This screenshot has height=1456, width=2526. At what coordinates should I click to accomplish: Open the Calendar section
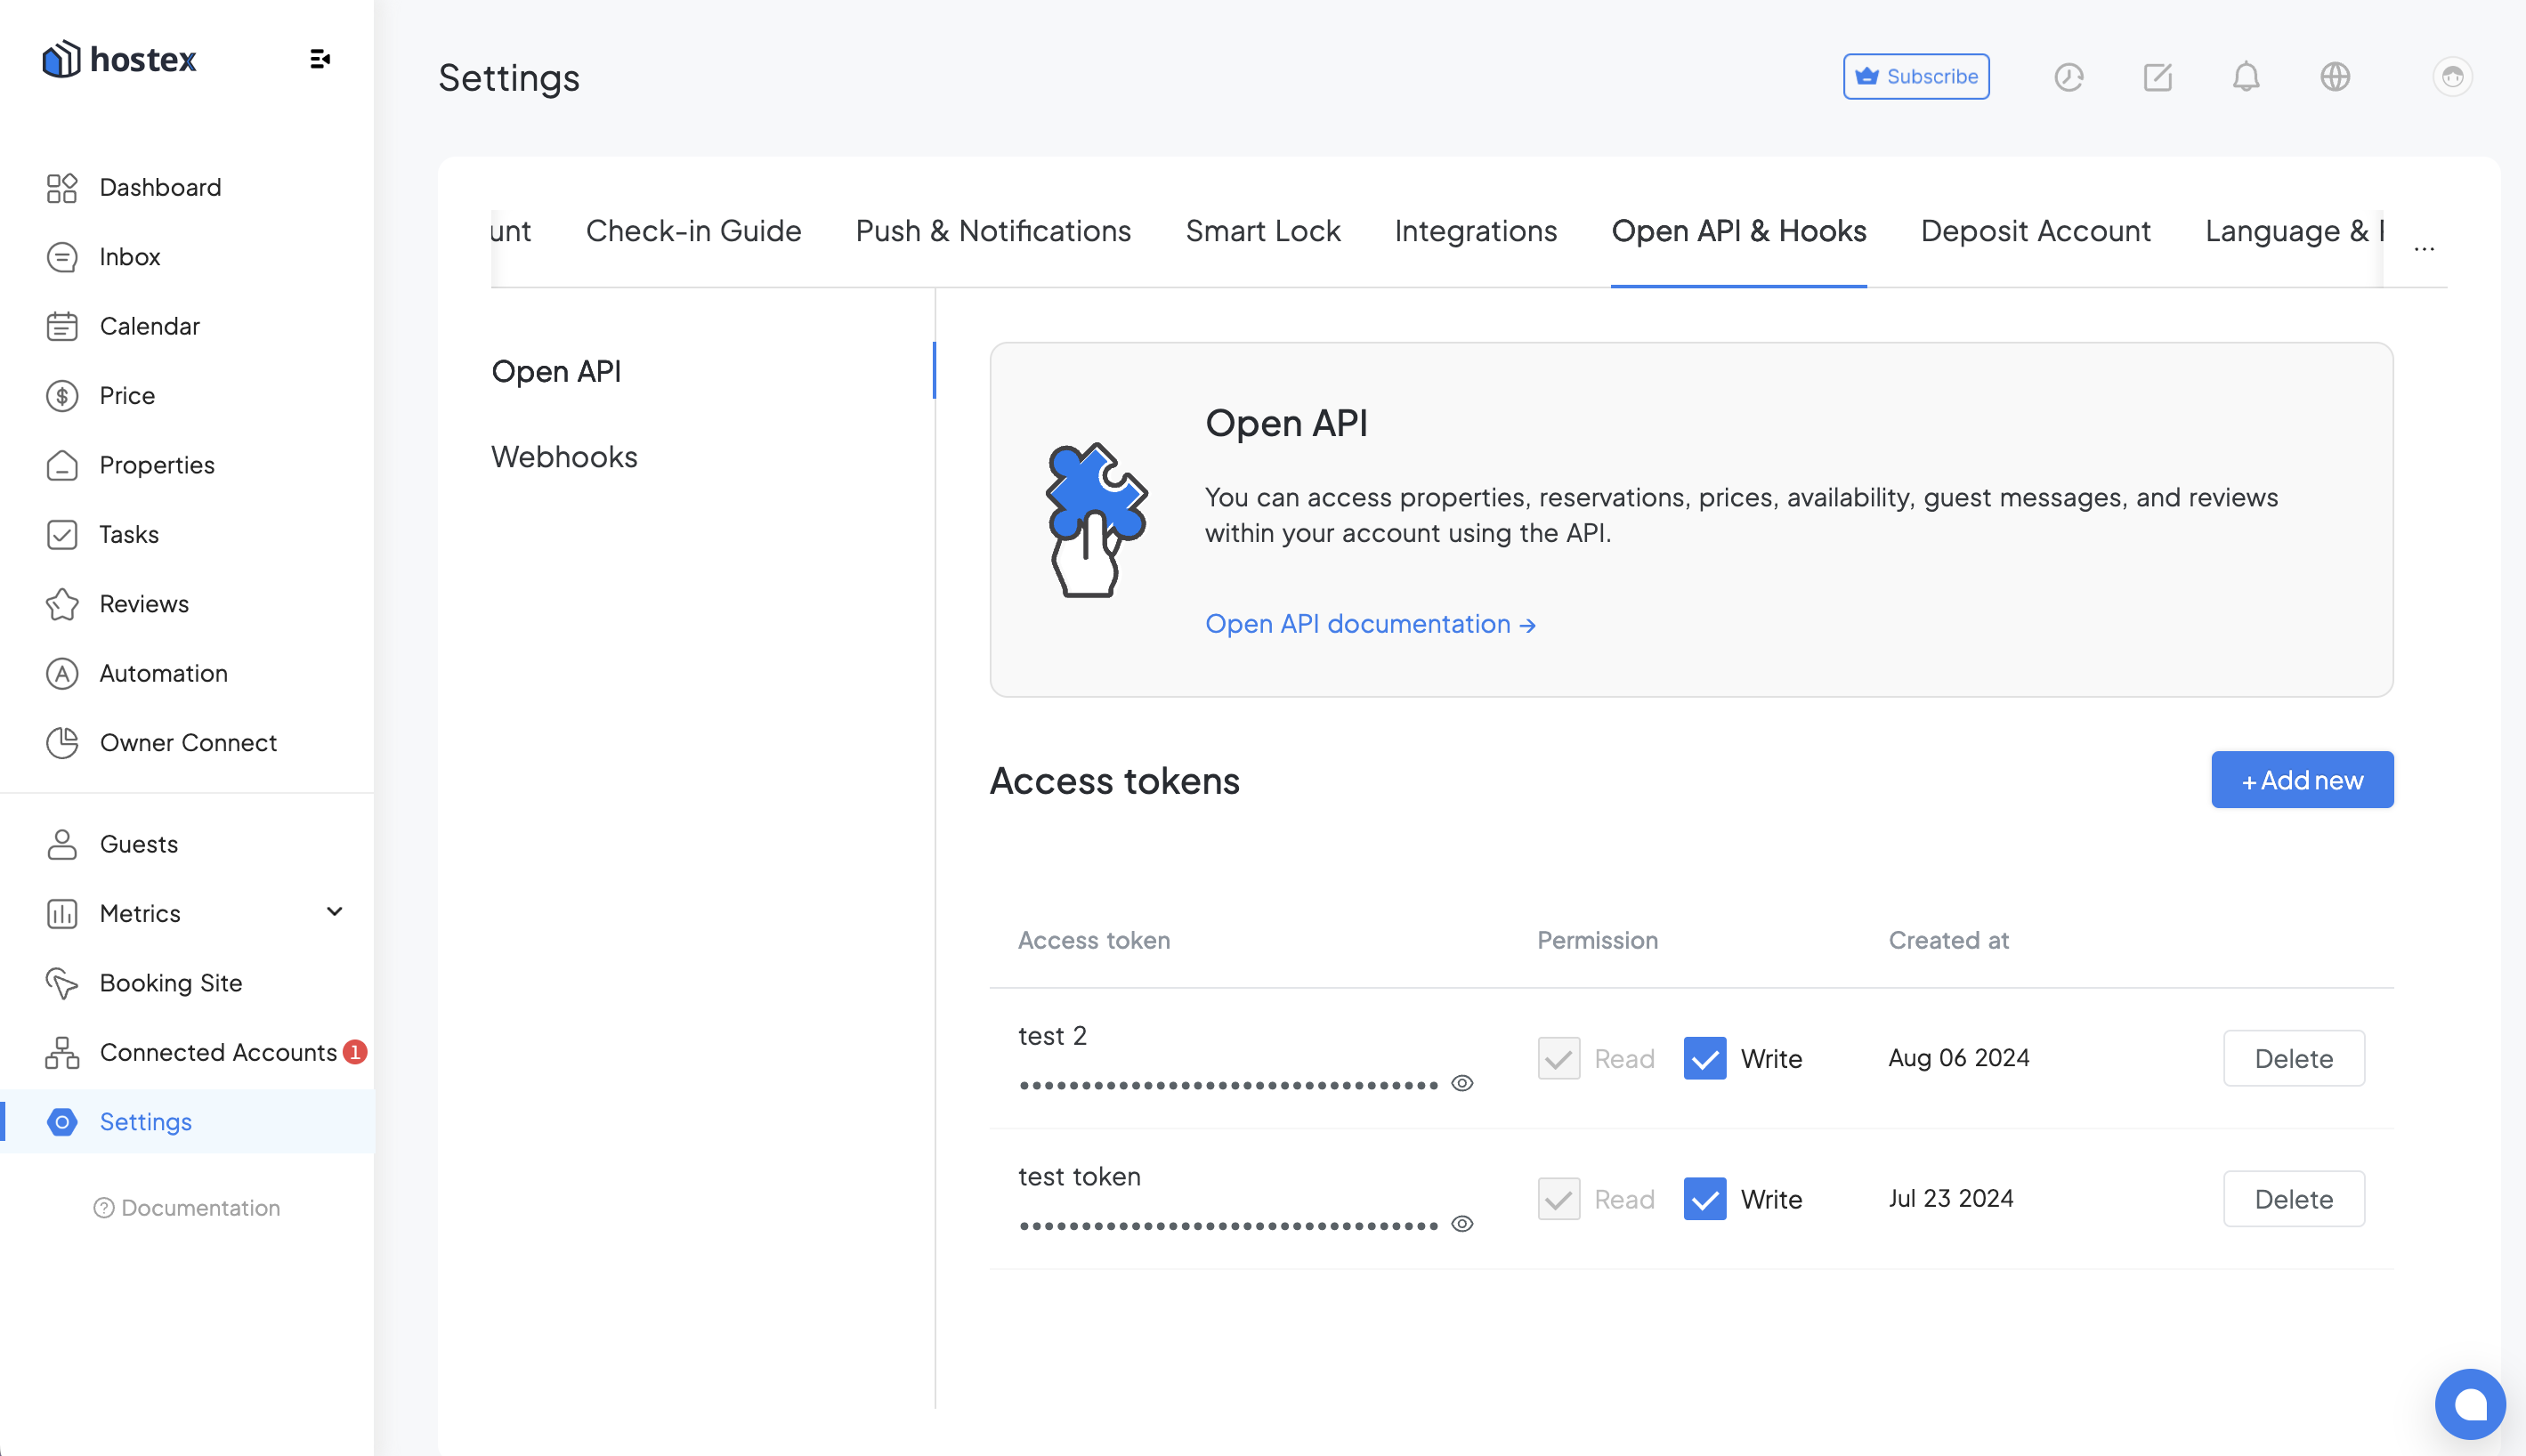150,327
